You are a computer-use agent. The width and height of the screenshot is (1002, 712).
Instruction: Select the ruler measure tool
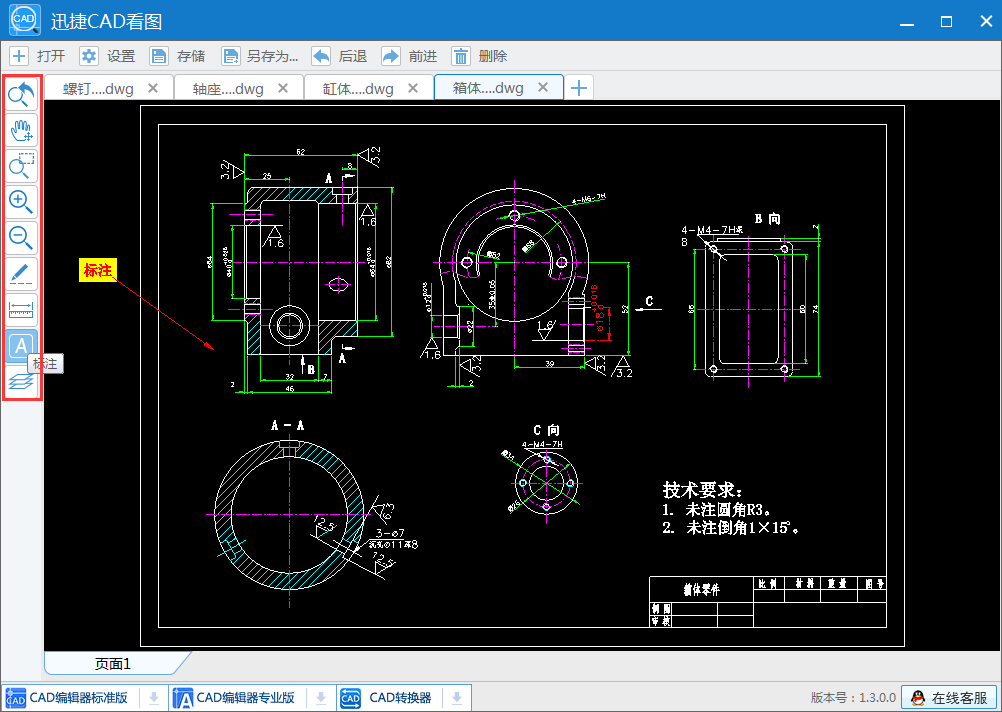pyautogui.click(x=21, y=310)
